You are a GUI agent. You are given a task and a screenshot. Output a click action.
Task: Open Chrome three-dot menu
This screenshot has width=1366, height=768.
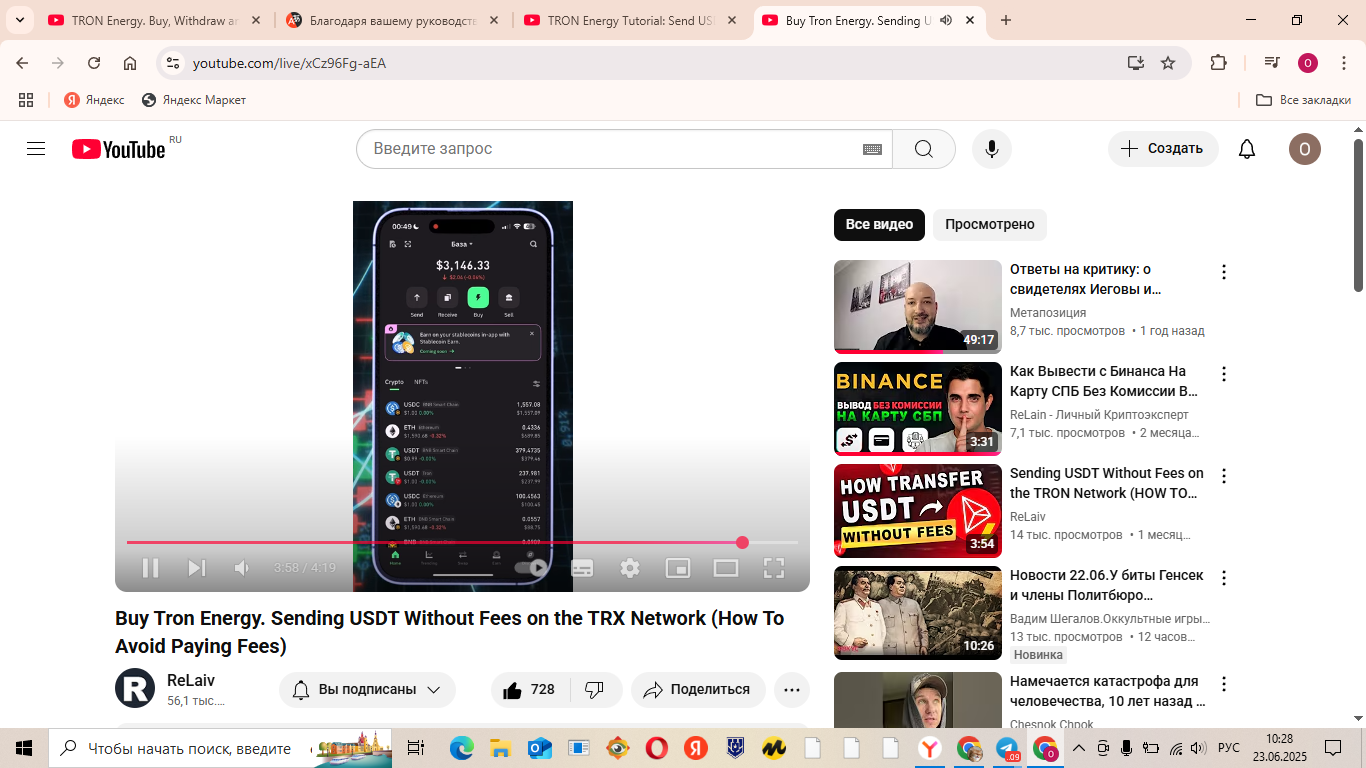[1343, 63]
